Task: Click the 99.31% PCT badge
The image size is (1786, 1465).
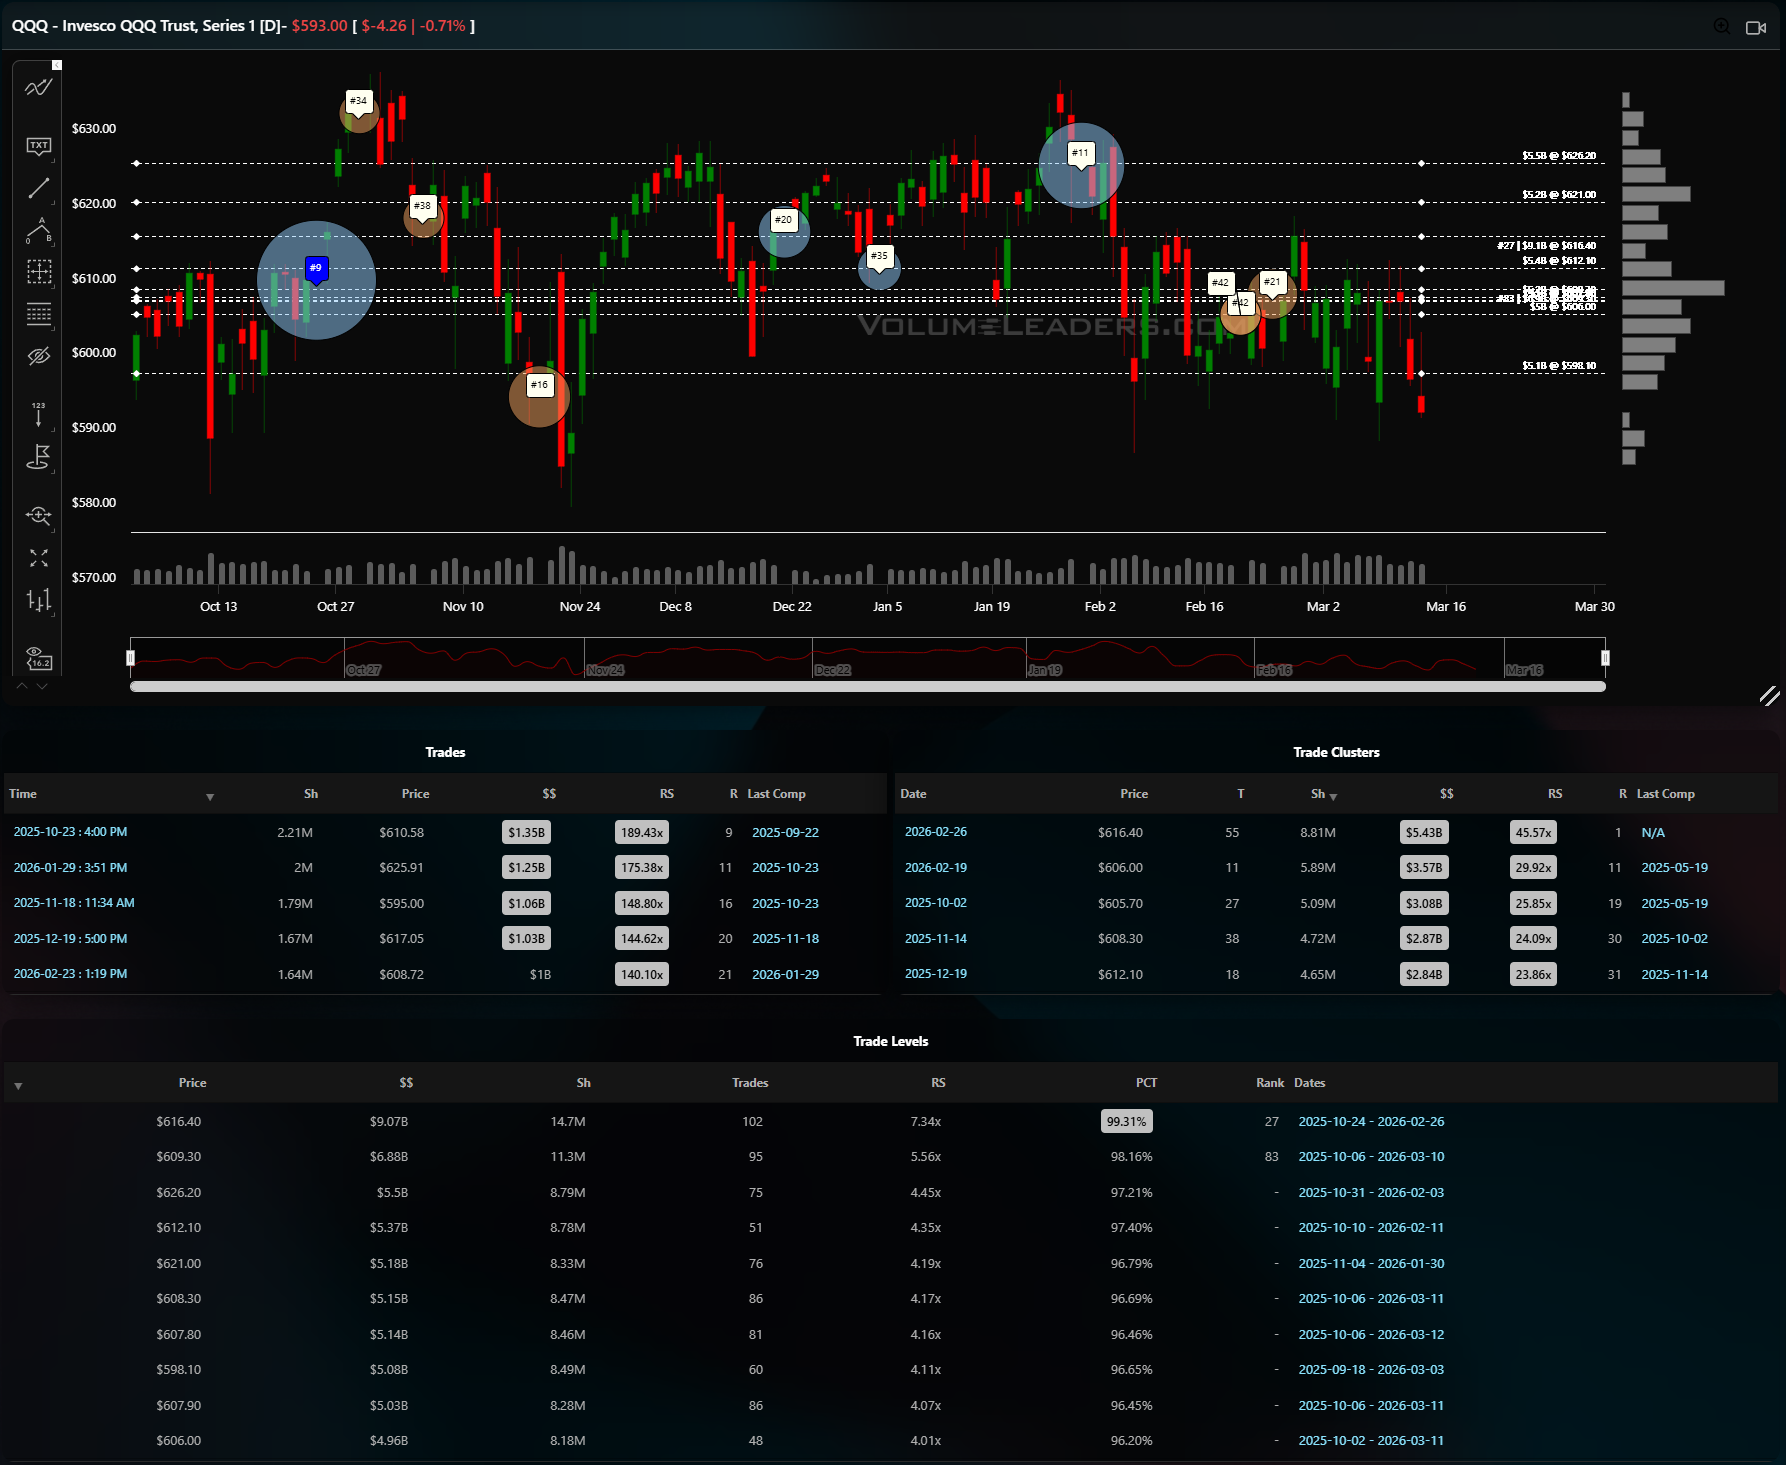Action: [1127, 1122]
